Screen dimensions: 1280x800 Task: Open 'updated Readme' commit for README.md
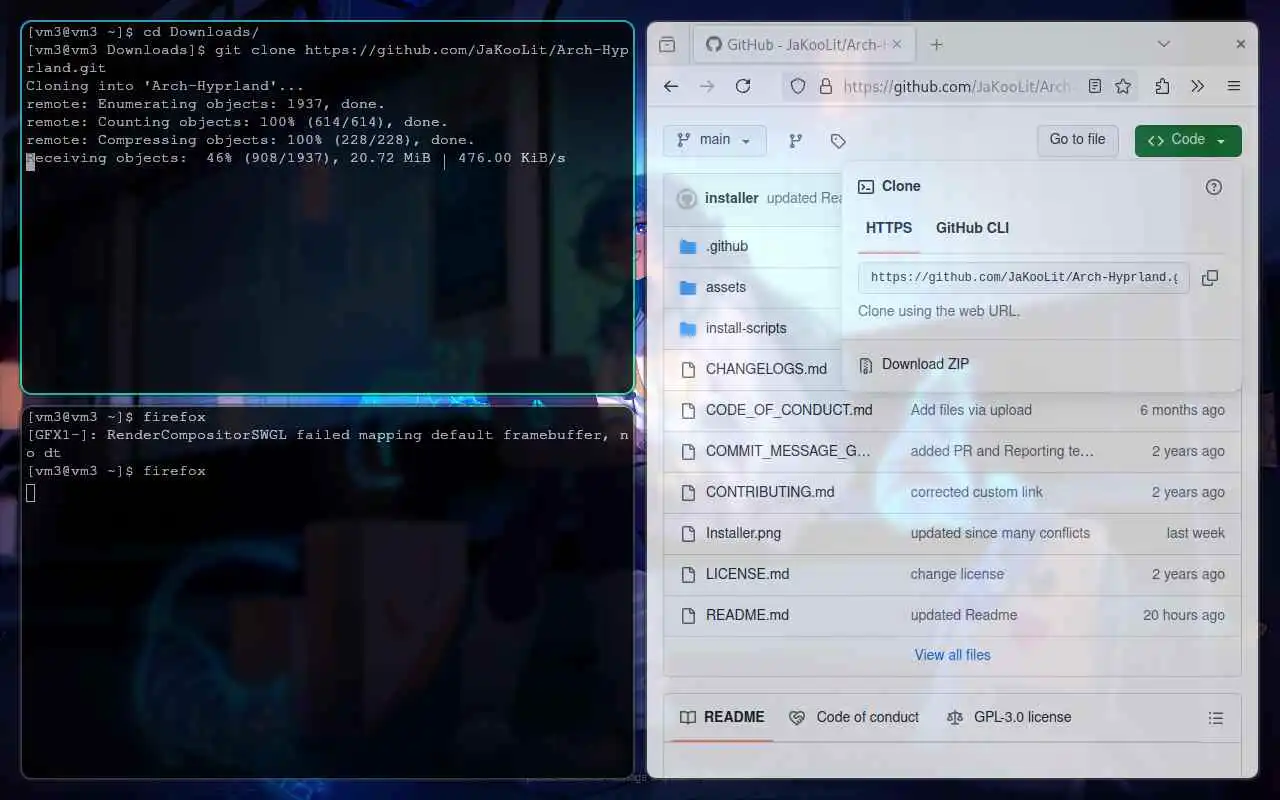click(x=964, y=615)
